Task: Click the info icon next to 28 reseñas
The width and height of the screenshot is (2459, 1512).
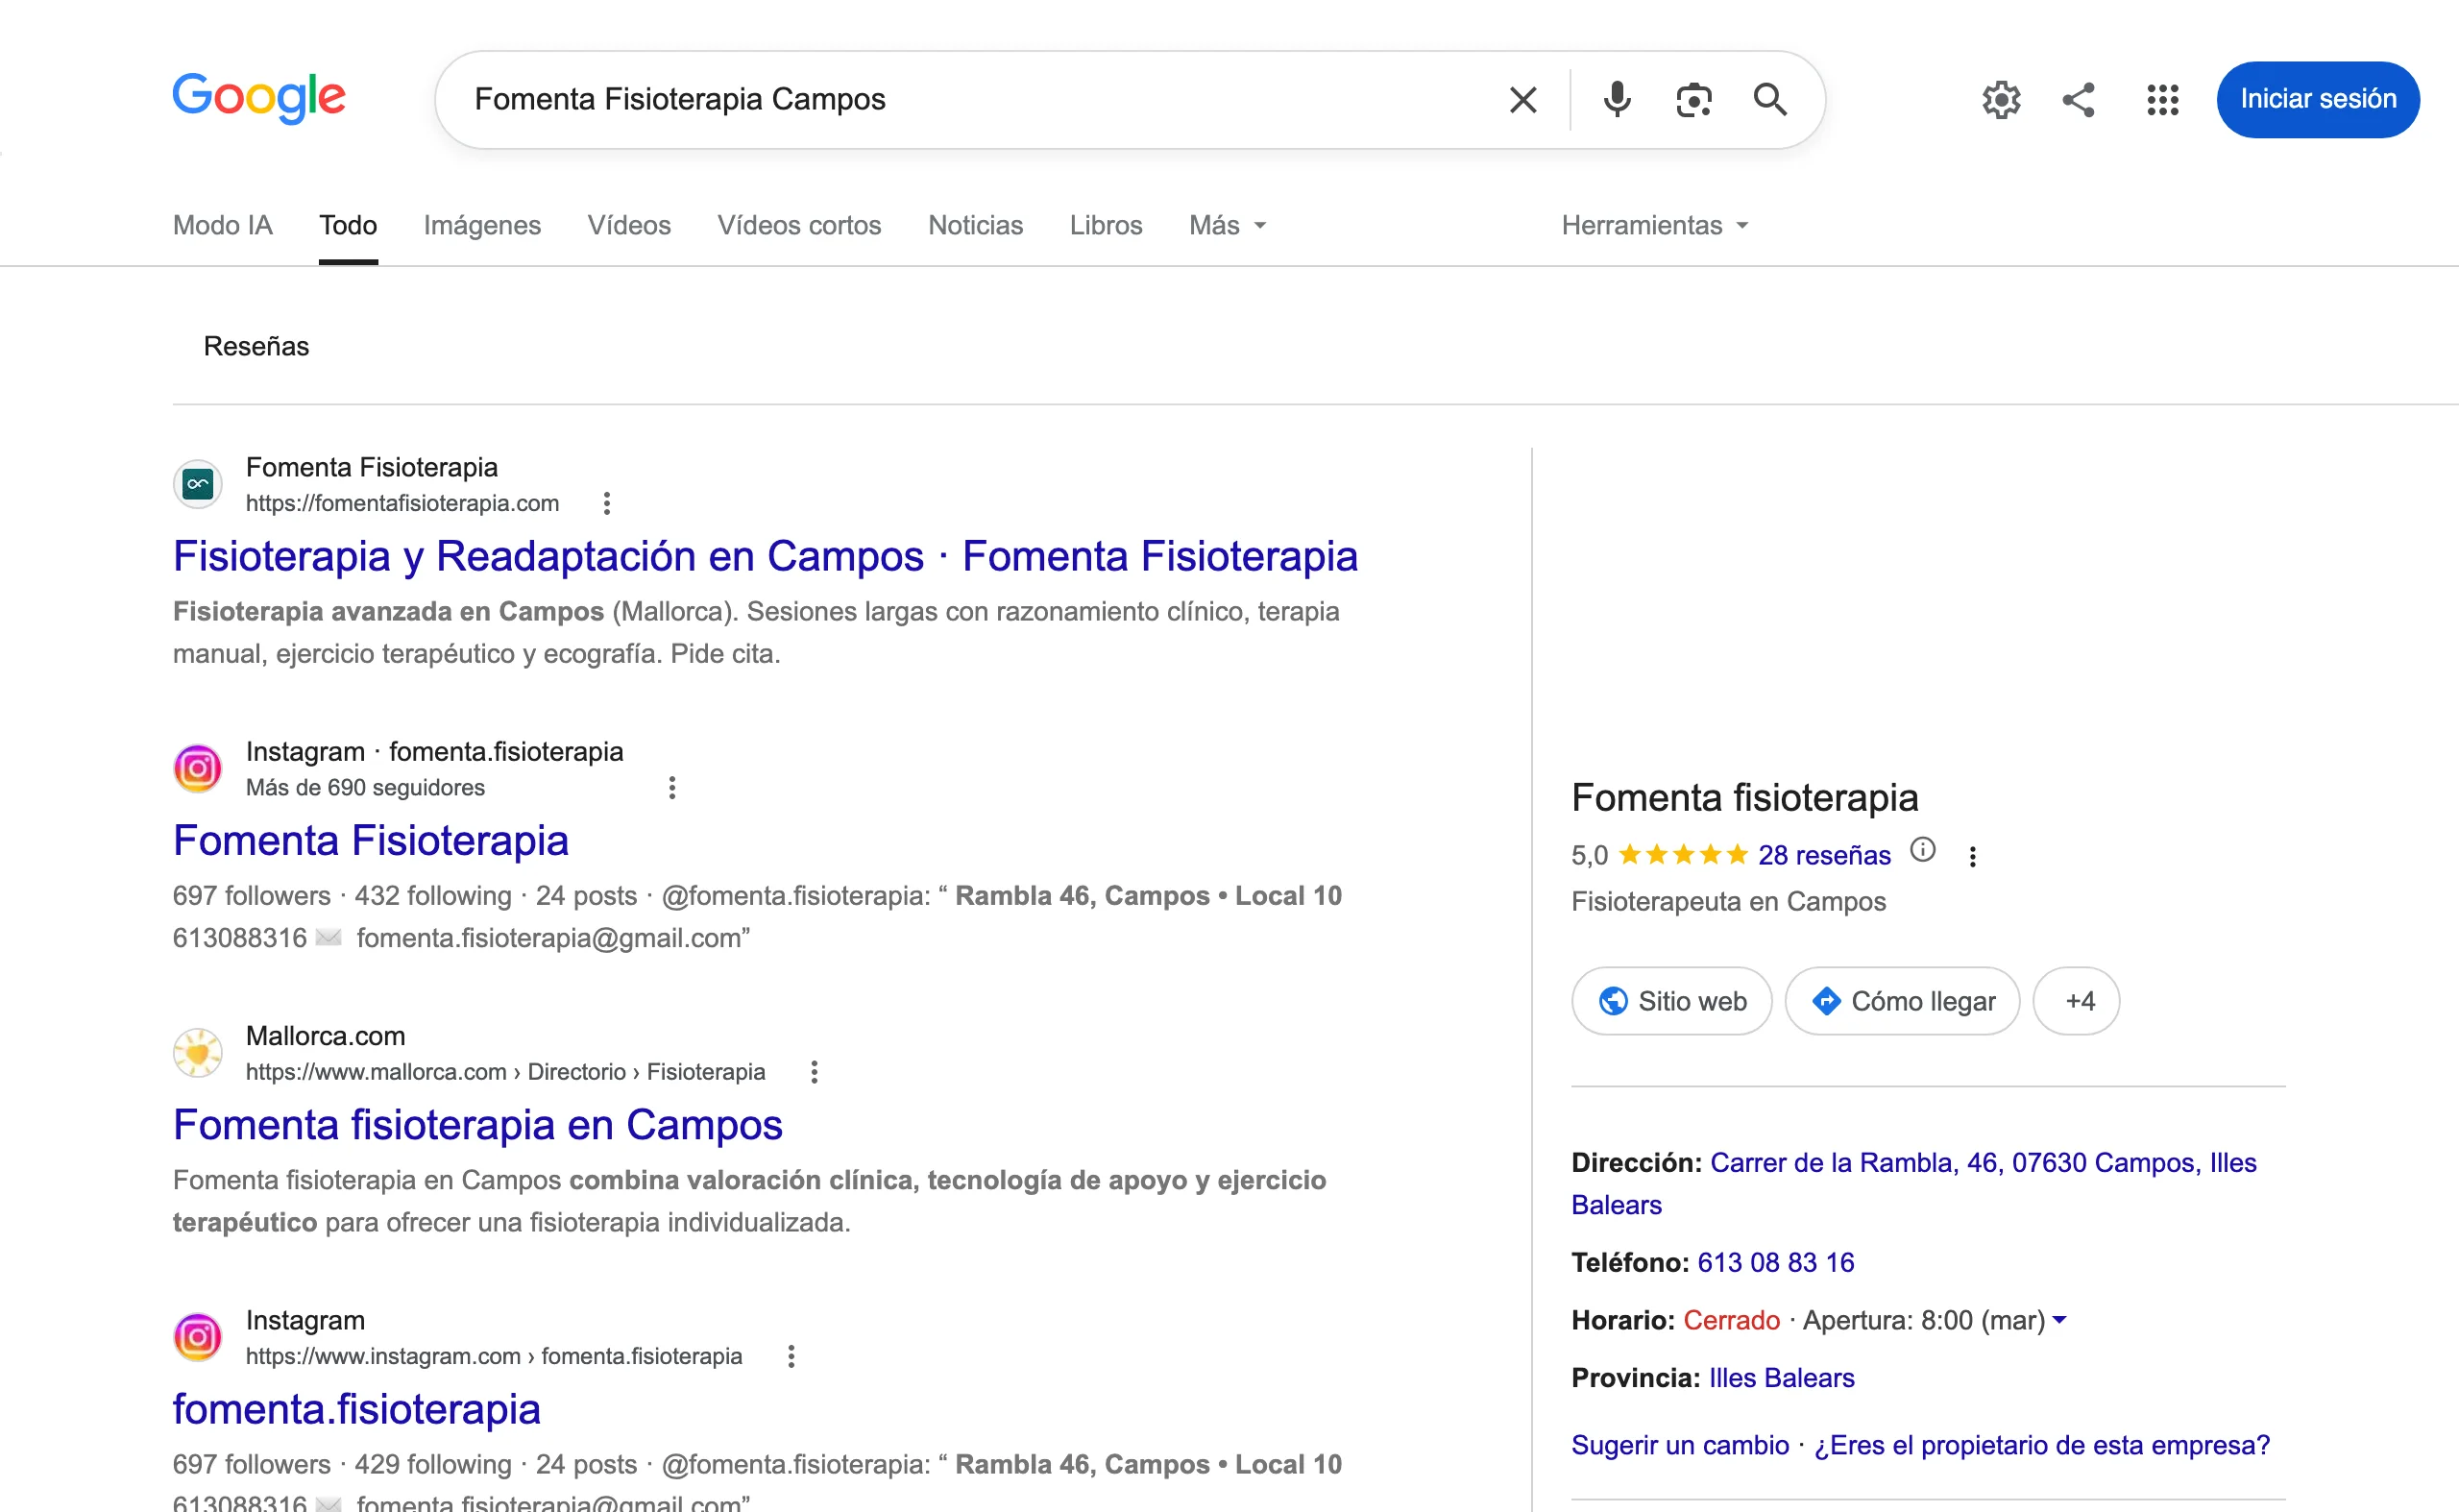Action: 1922,850
